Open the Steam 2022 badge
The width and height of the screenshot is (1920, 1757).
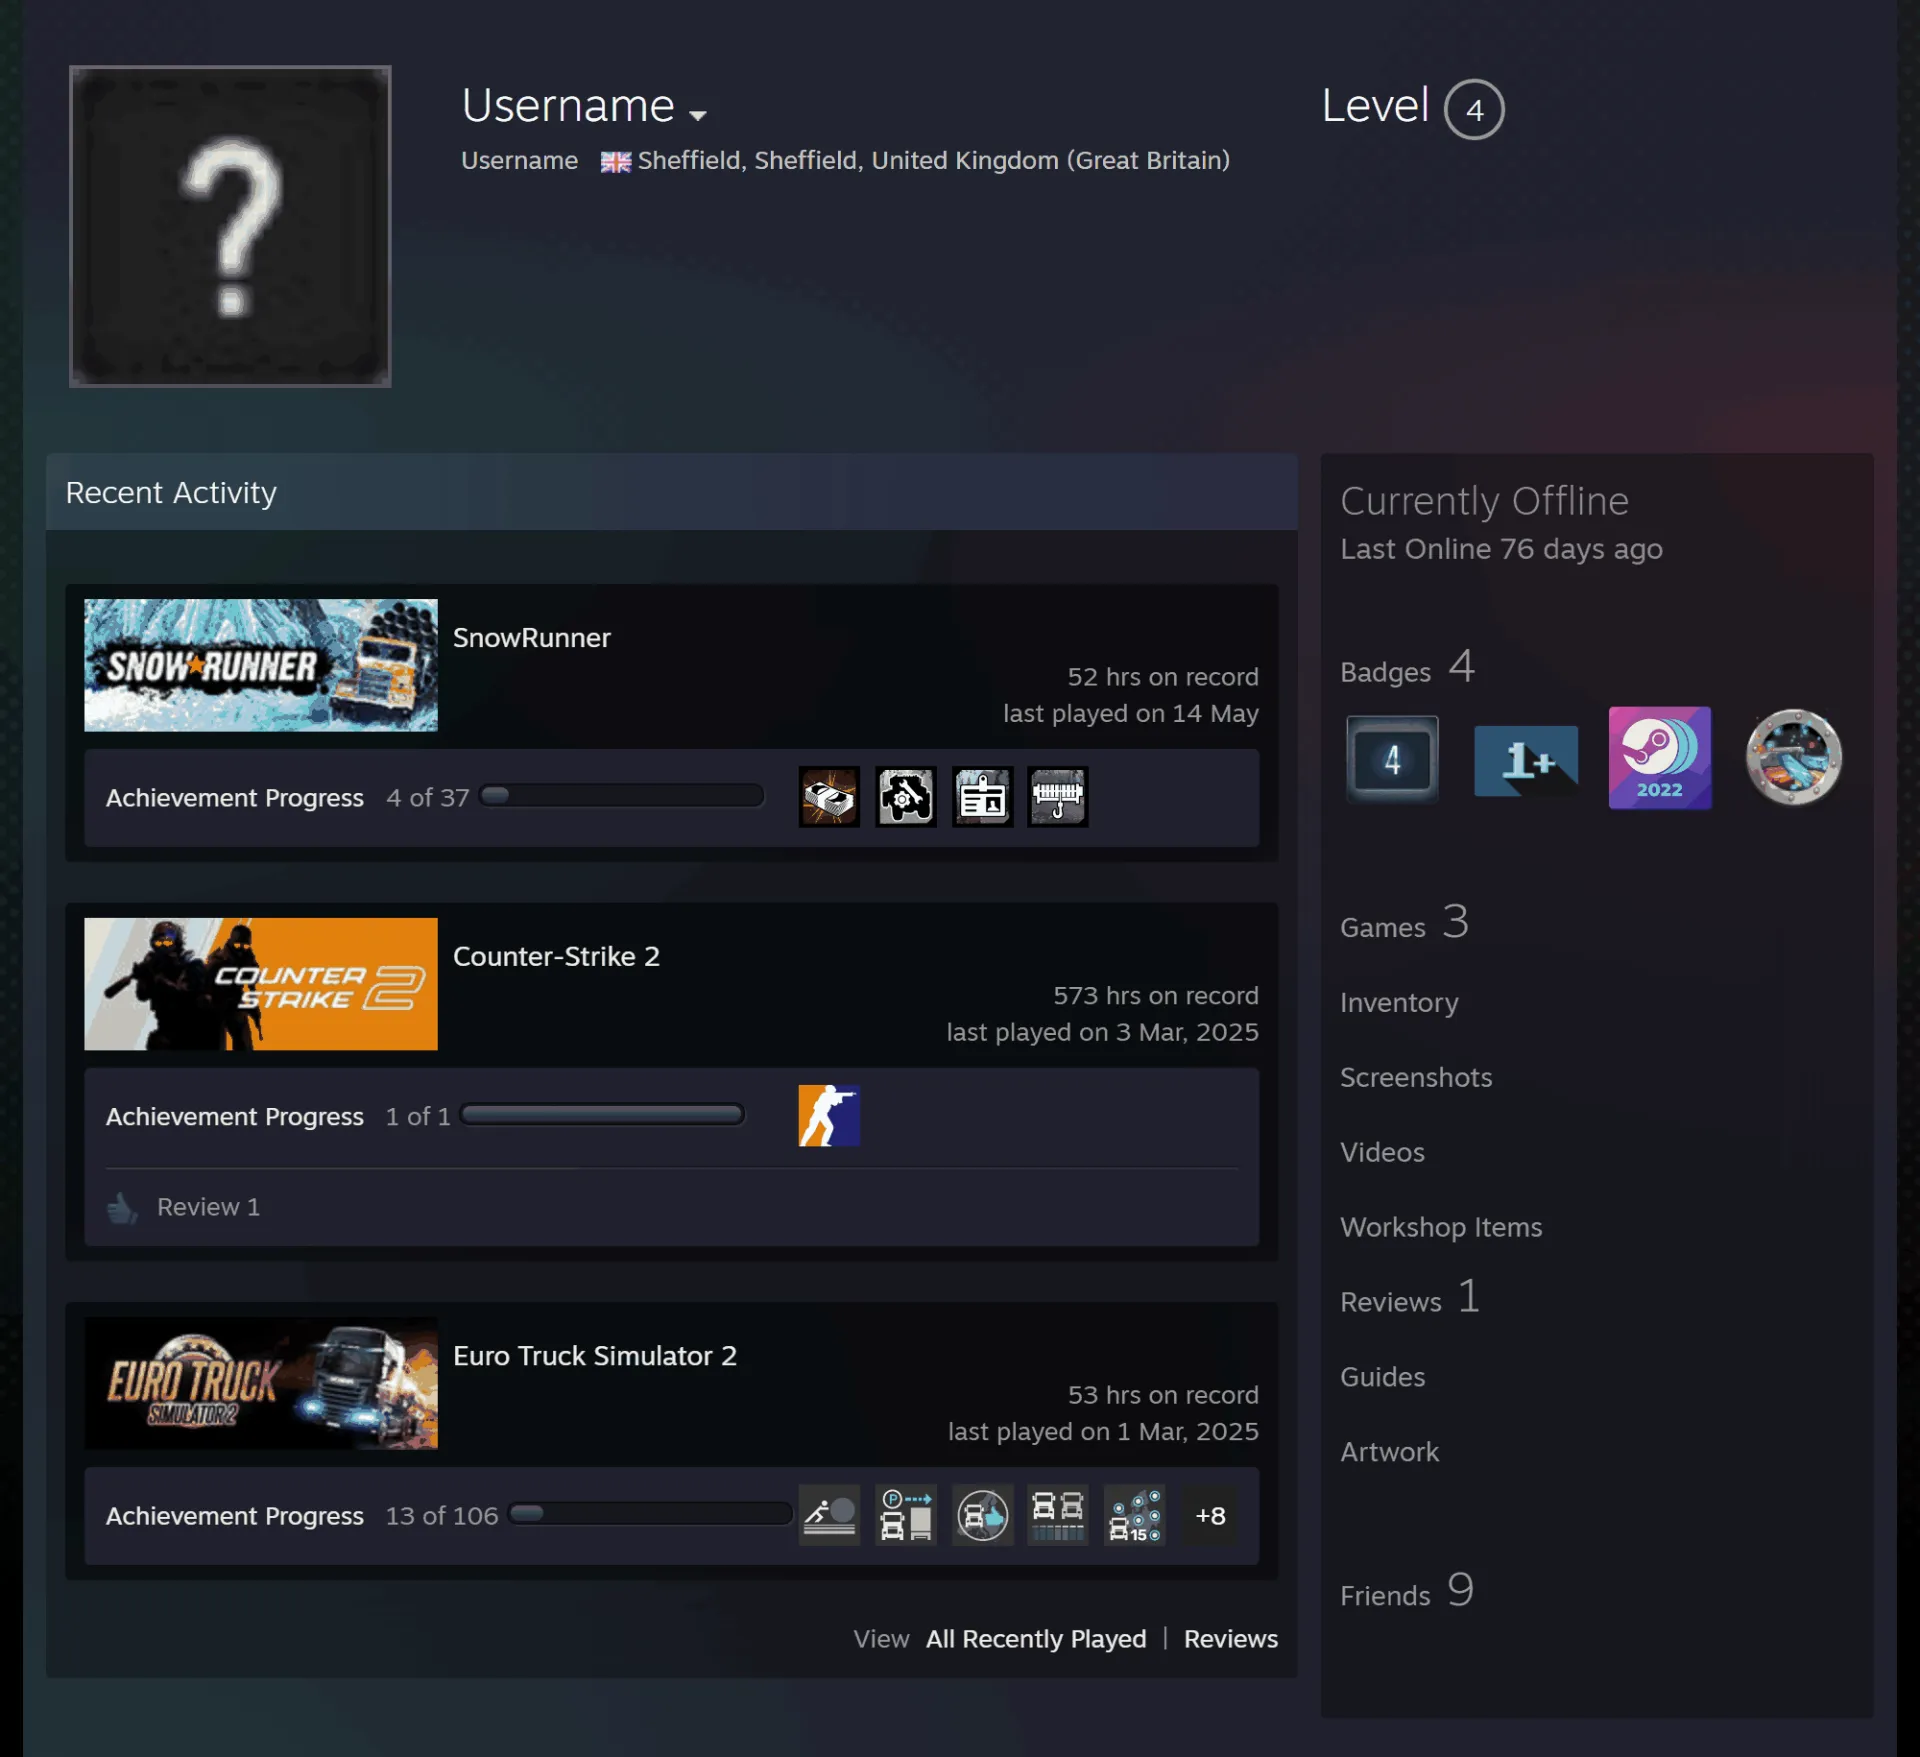point(1660,758)
